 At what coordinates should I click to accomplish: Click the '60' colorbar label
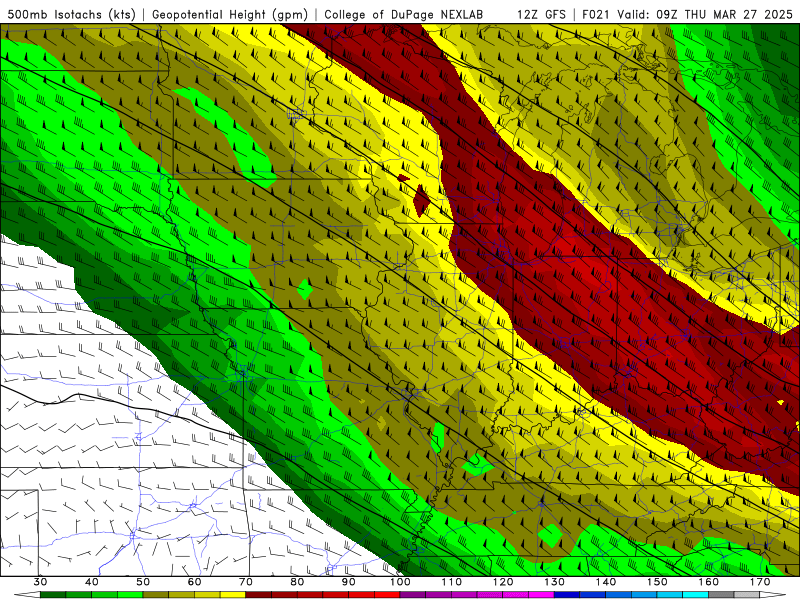(194, 582)
